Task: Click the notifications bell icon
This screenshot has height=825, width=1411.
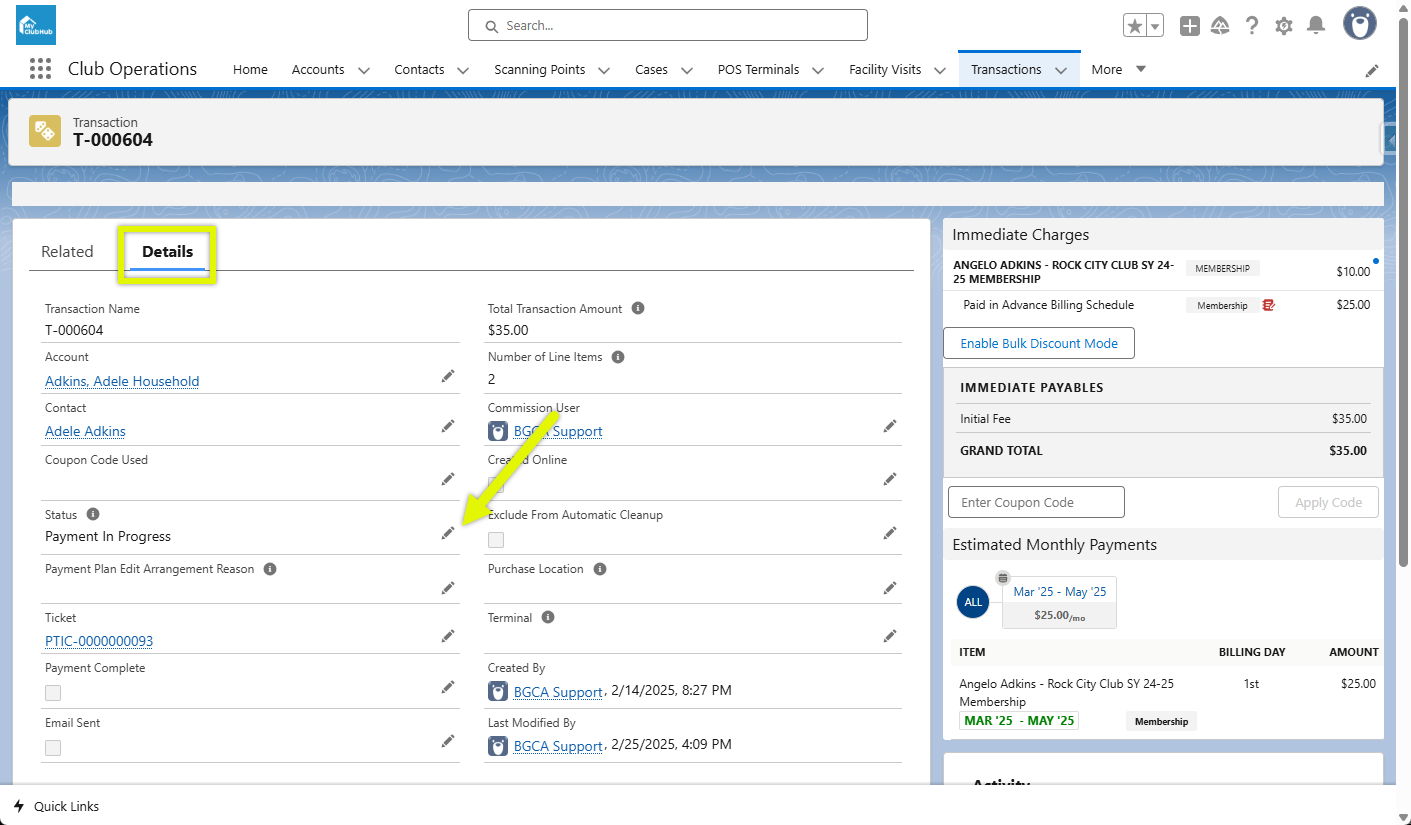Action: (x=1316, y=26)
